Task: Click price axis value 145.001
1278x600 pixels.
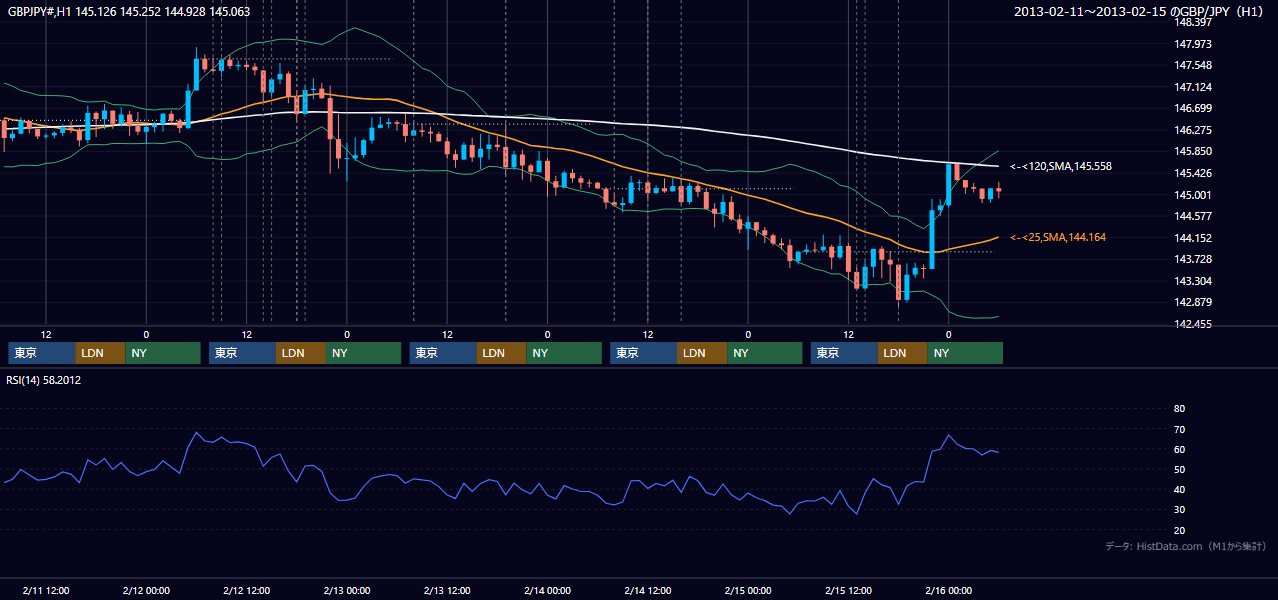Action: [1193, 195]
